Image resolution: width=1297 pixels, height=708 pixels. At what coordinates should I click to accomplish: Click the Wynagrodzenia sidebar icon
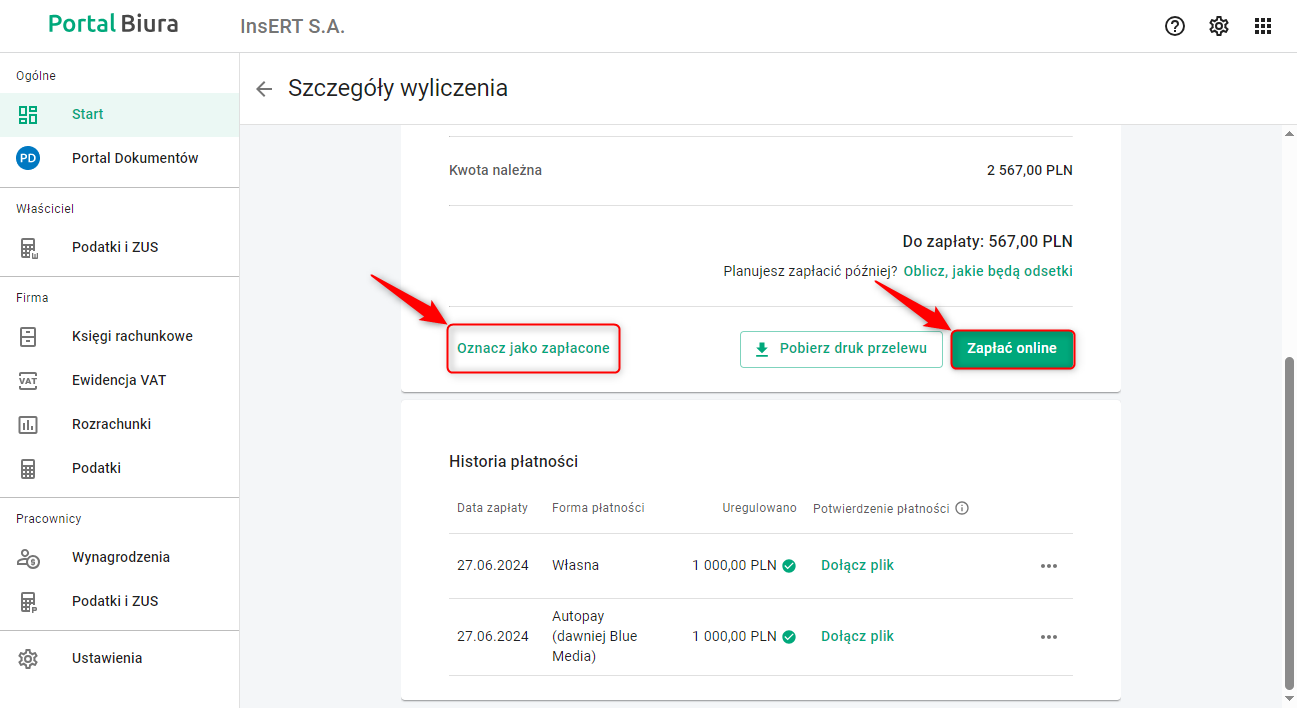28,557
